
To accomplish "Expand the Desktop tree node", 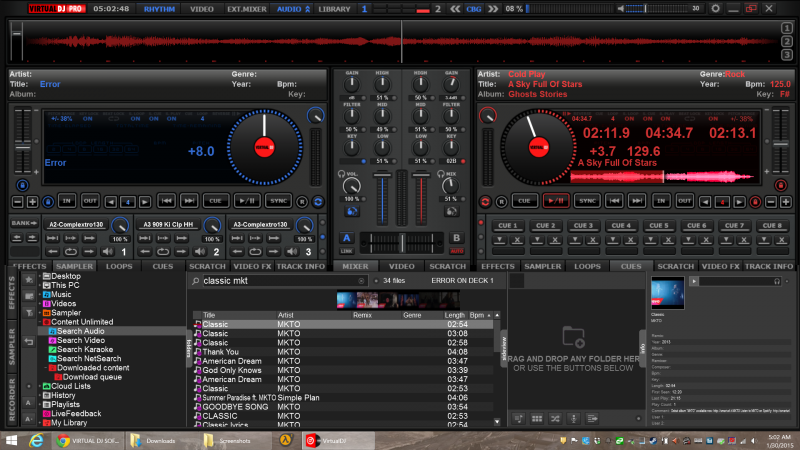I will pos(40,276).
